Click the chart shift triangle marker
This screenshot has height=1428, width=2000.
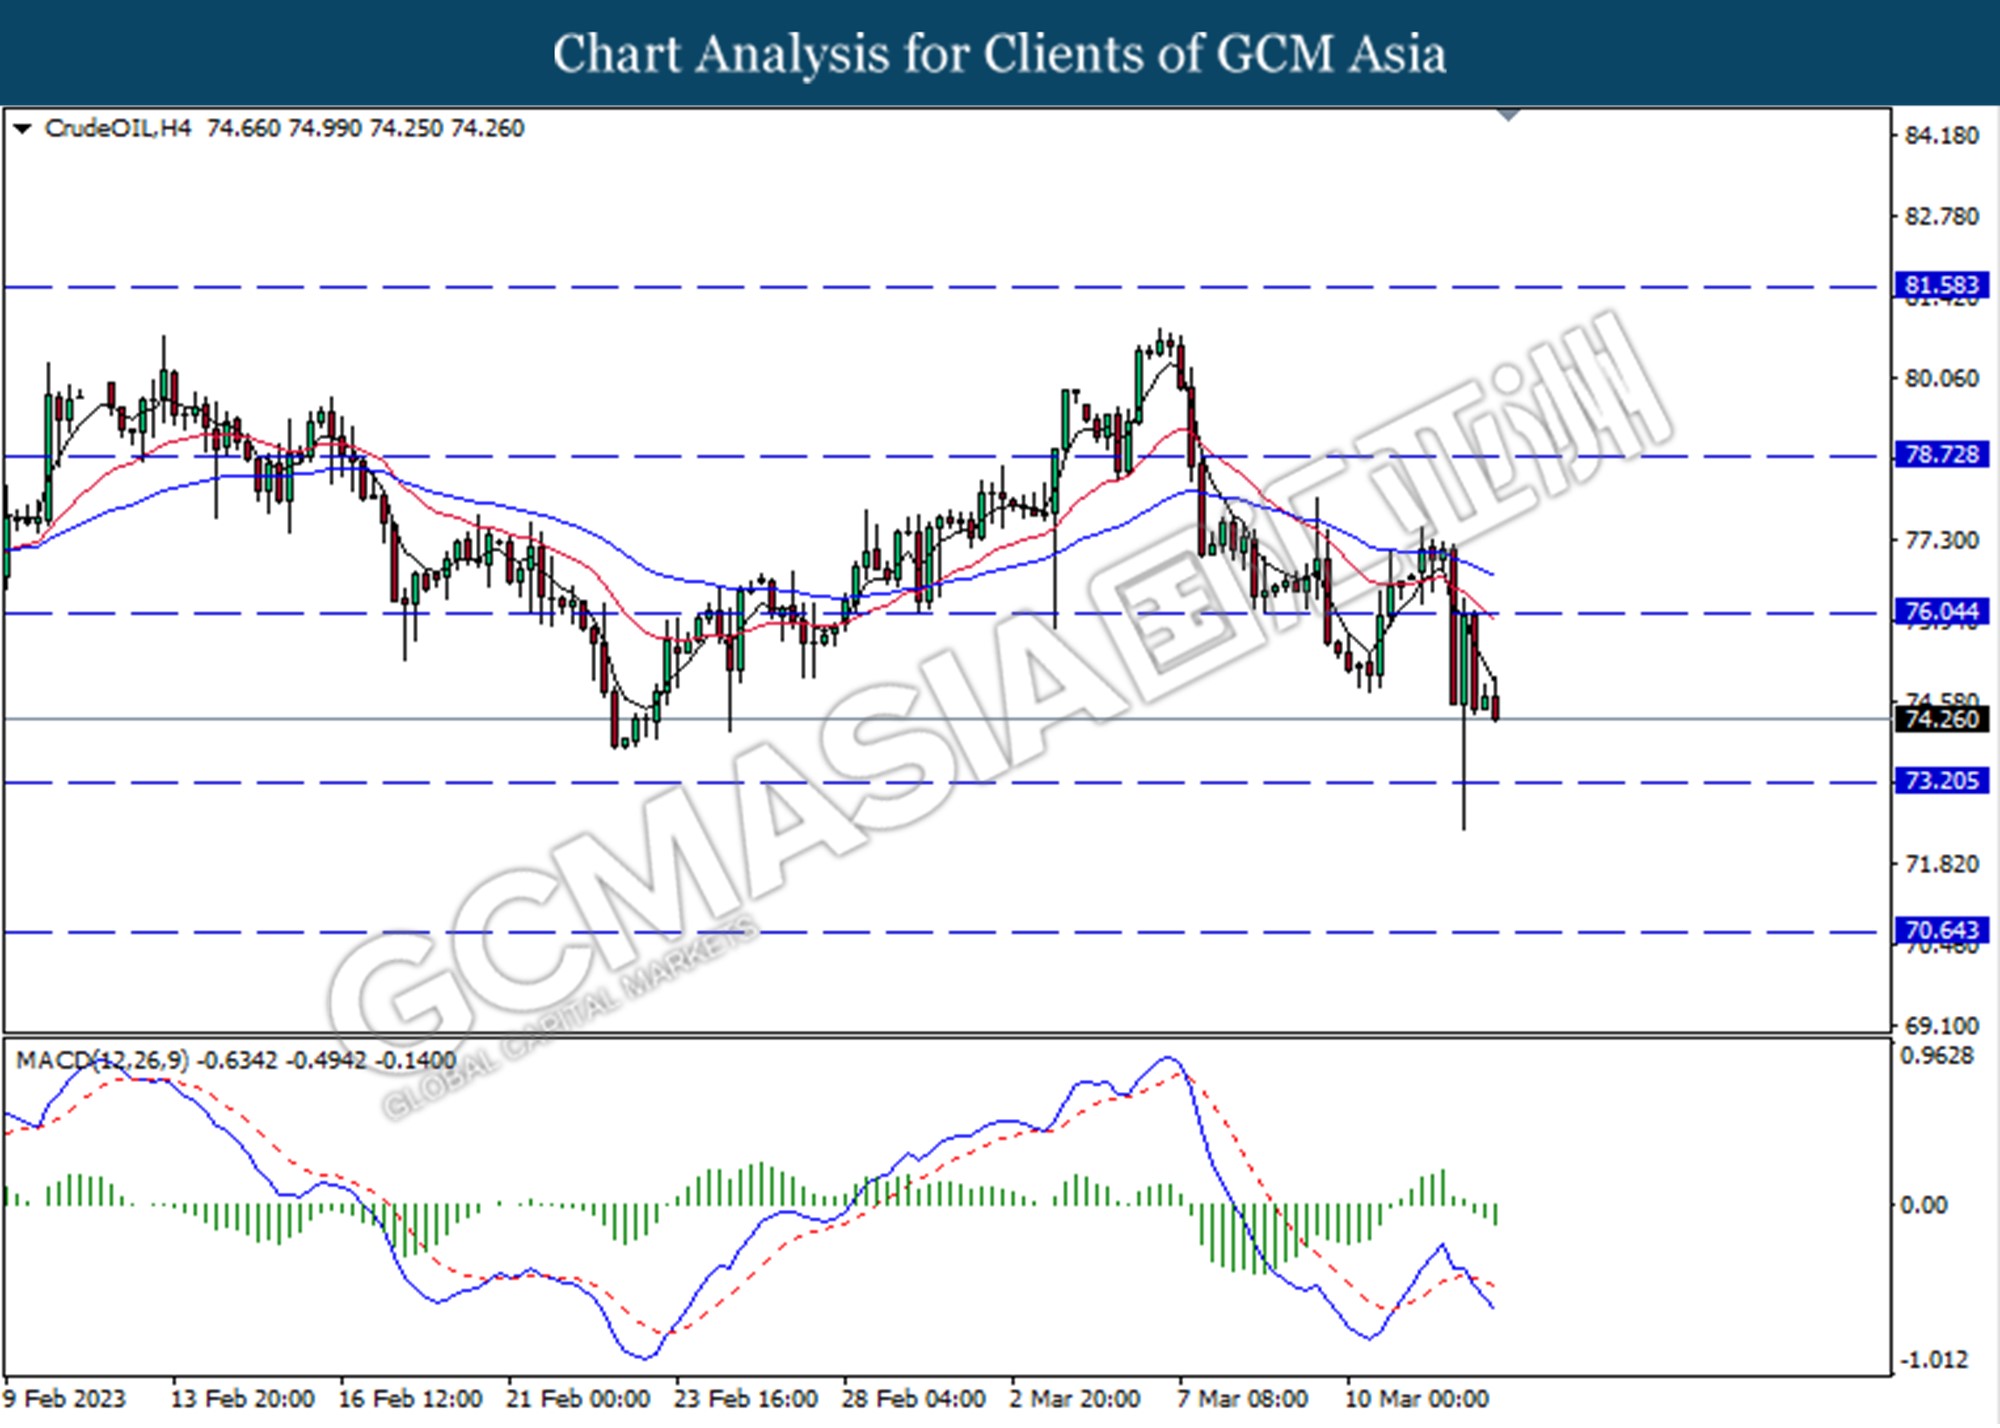(x=1508, y=115)
